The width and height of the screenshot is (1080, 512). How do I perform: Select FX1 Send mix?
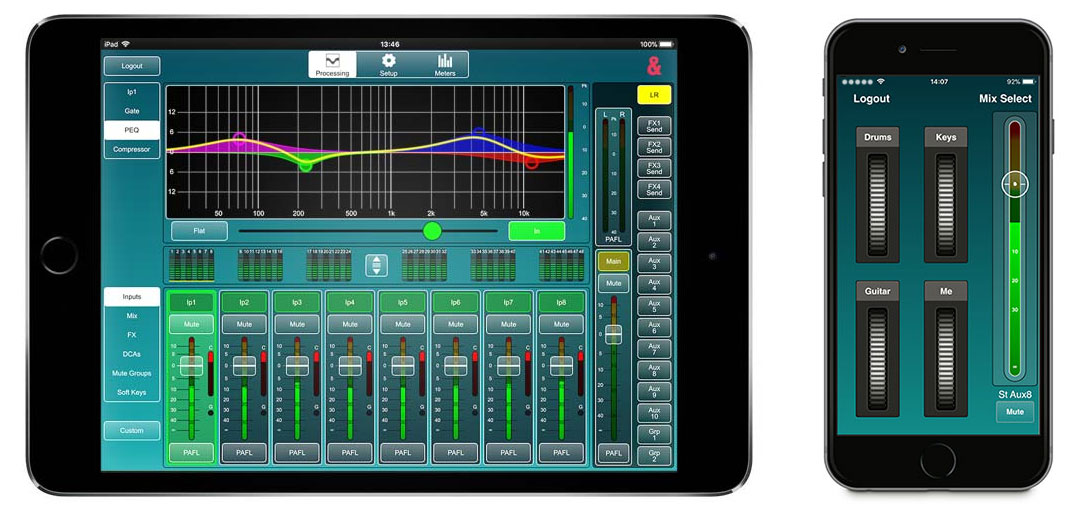pos(654,126)
